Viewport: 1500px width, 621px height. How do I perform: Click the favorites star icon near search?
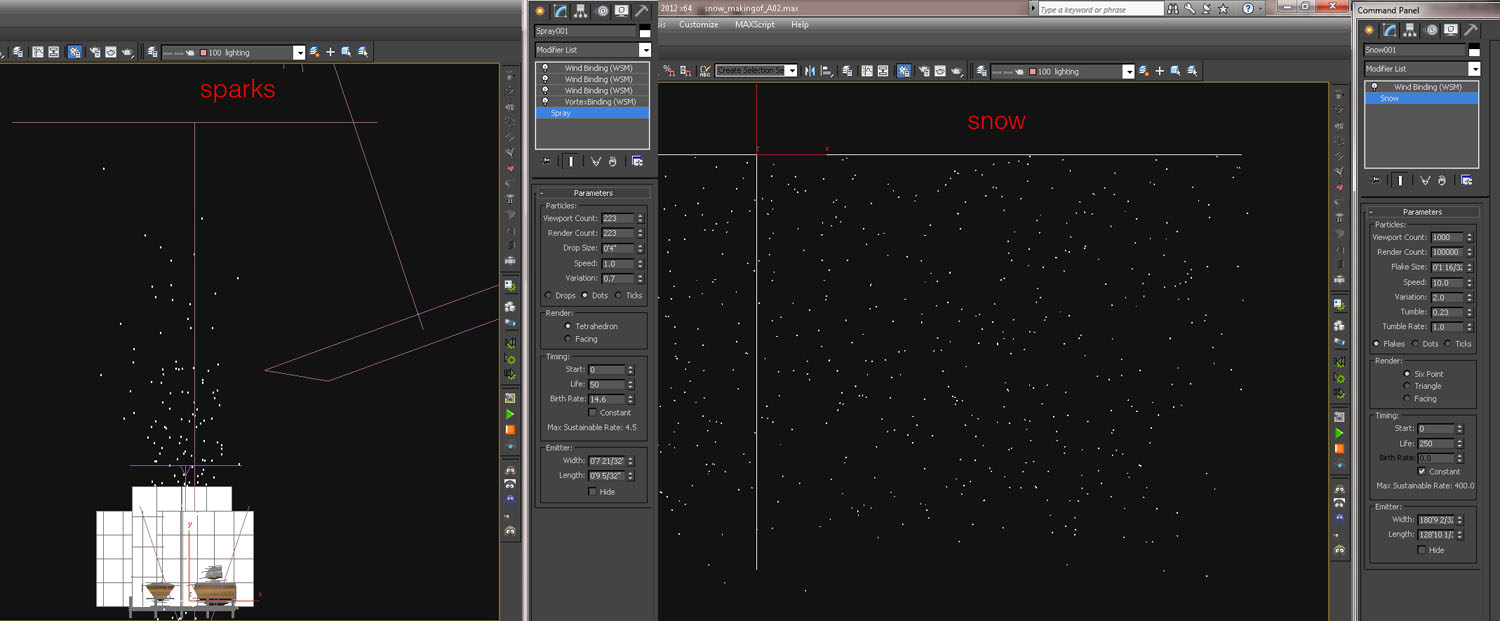tap(1223, 9)
